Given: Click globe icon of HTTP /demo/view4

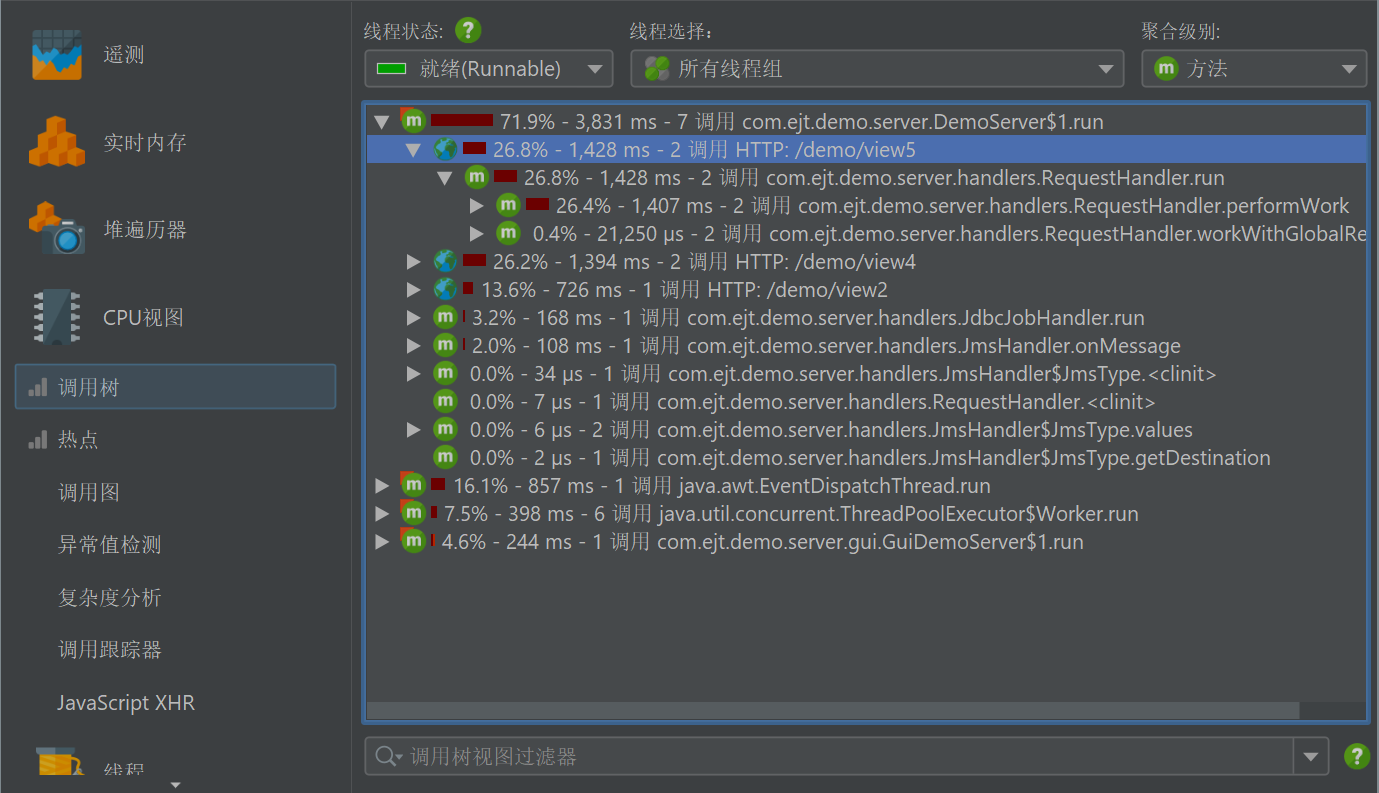Looking at the screenshot, I should 445,262.
